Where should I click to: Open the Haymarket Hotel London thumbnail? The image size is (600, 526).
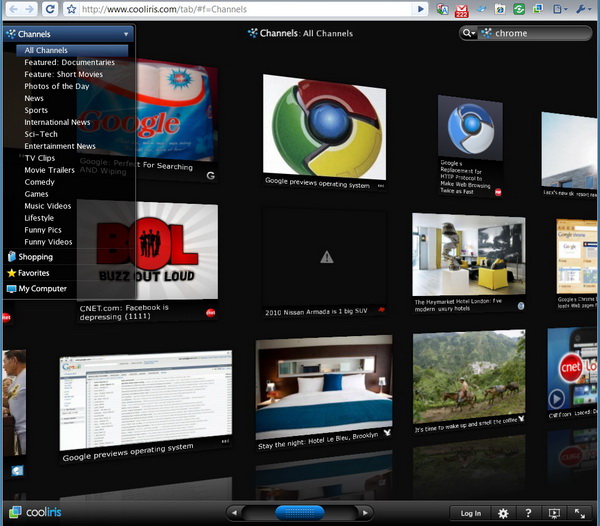pyautogui.click(x=469, y=254)
